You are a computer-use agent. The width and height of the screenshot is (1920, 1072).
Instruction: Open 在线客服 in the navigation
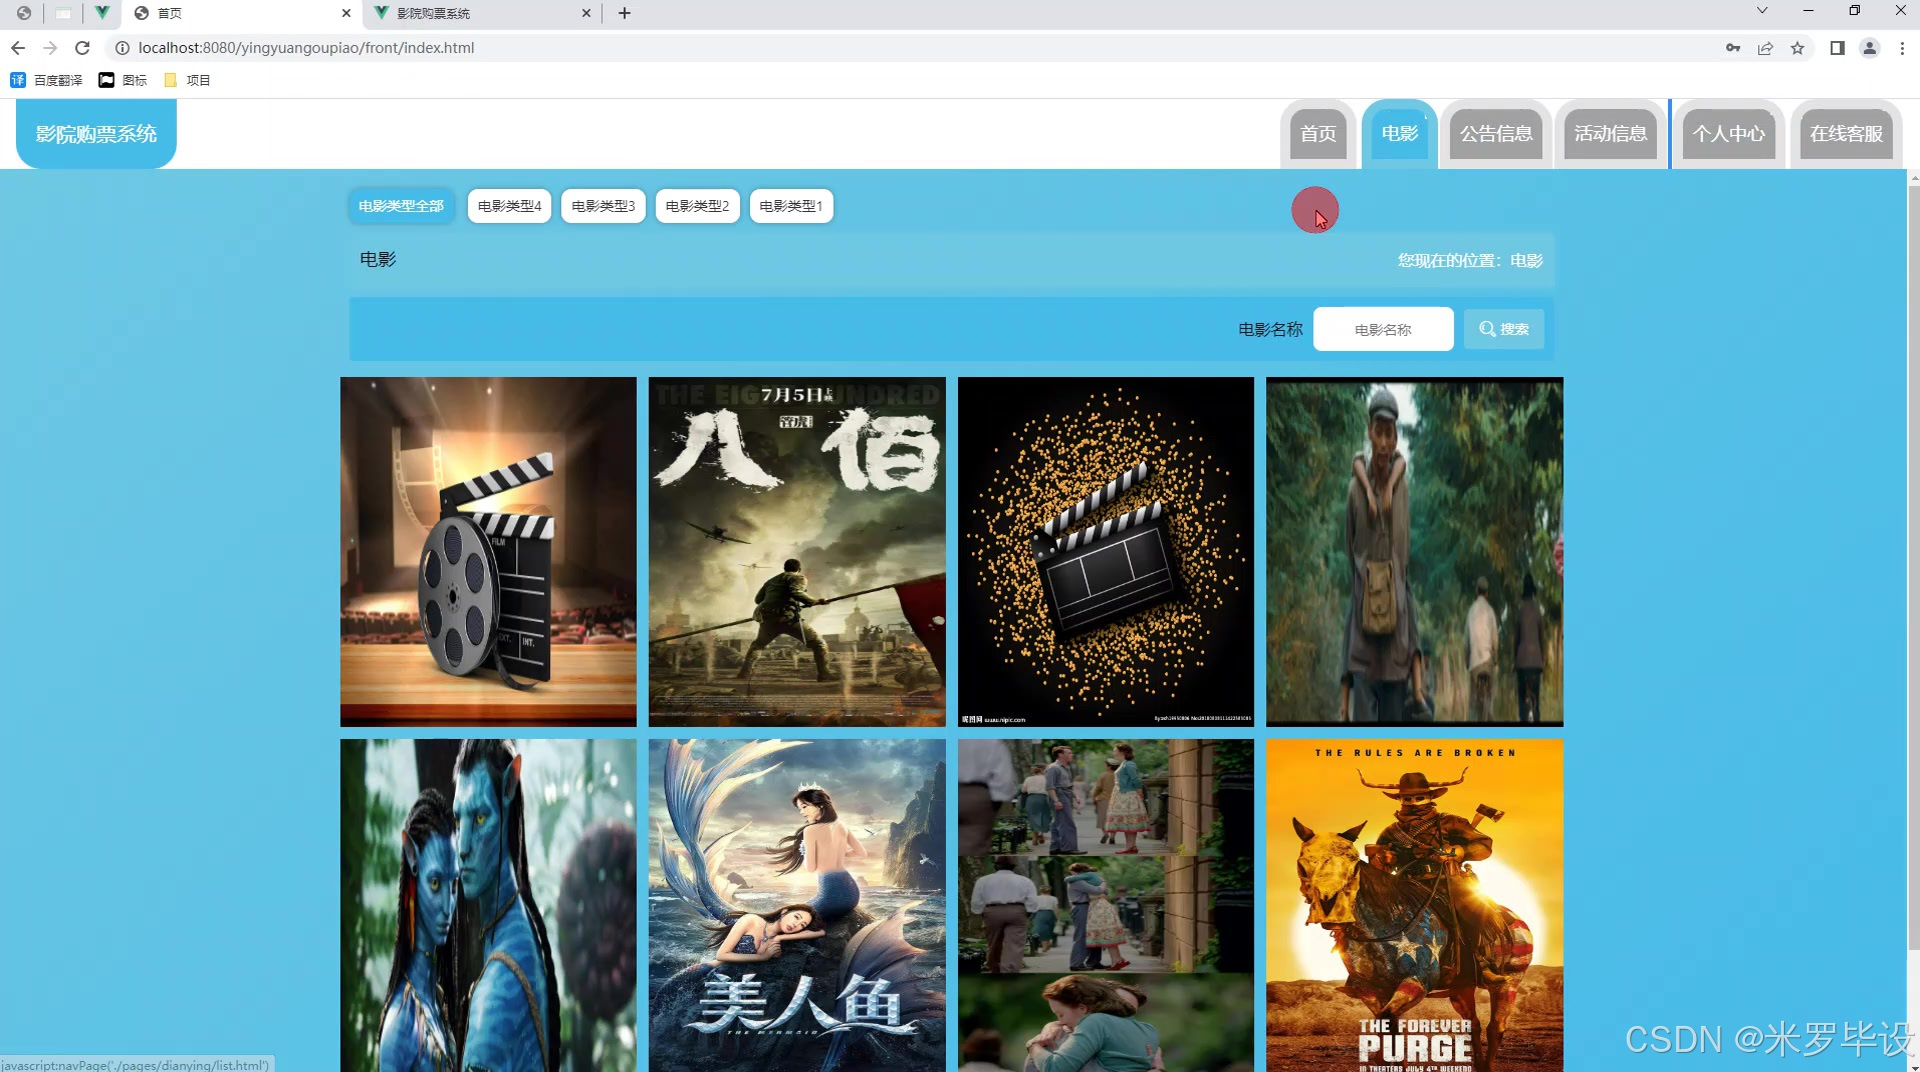pos(1846,134)
